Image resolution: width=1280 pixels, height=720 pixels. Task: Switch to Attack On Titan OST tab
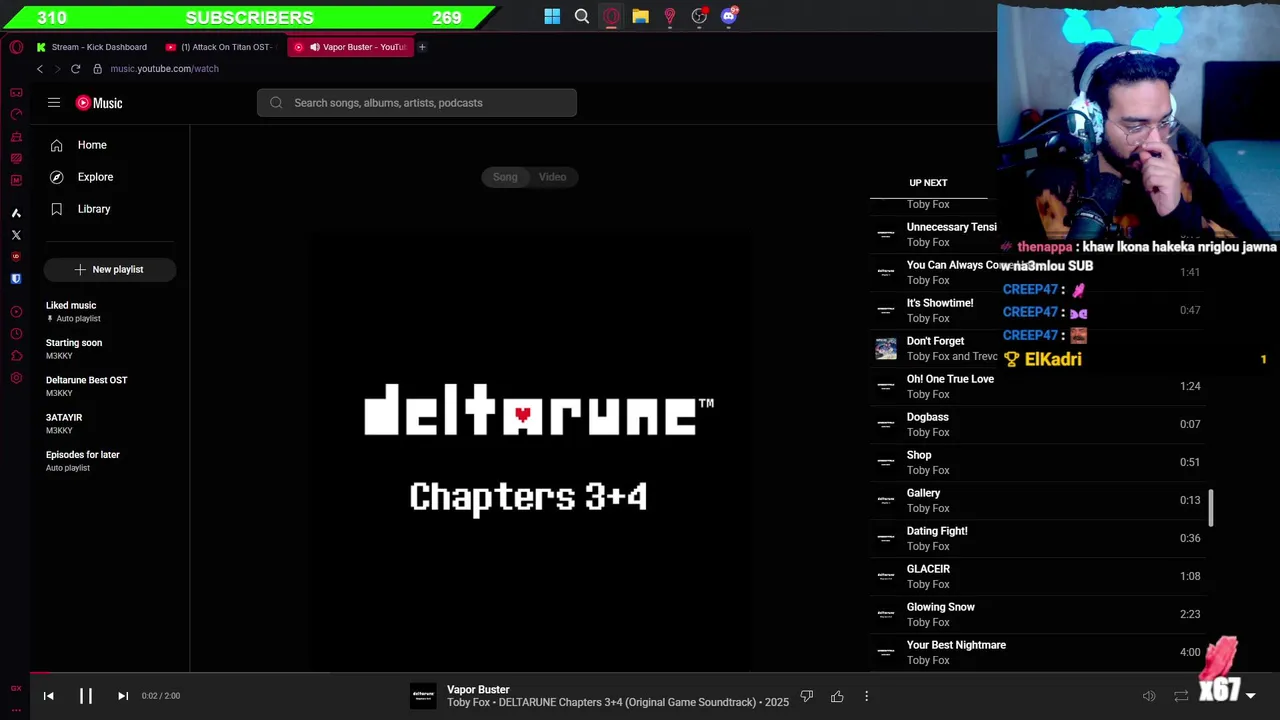(x=220, y=47)
